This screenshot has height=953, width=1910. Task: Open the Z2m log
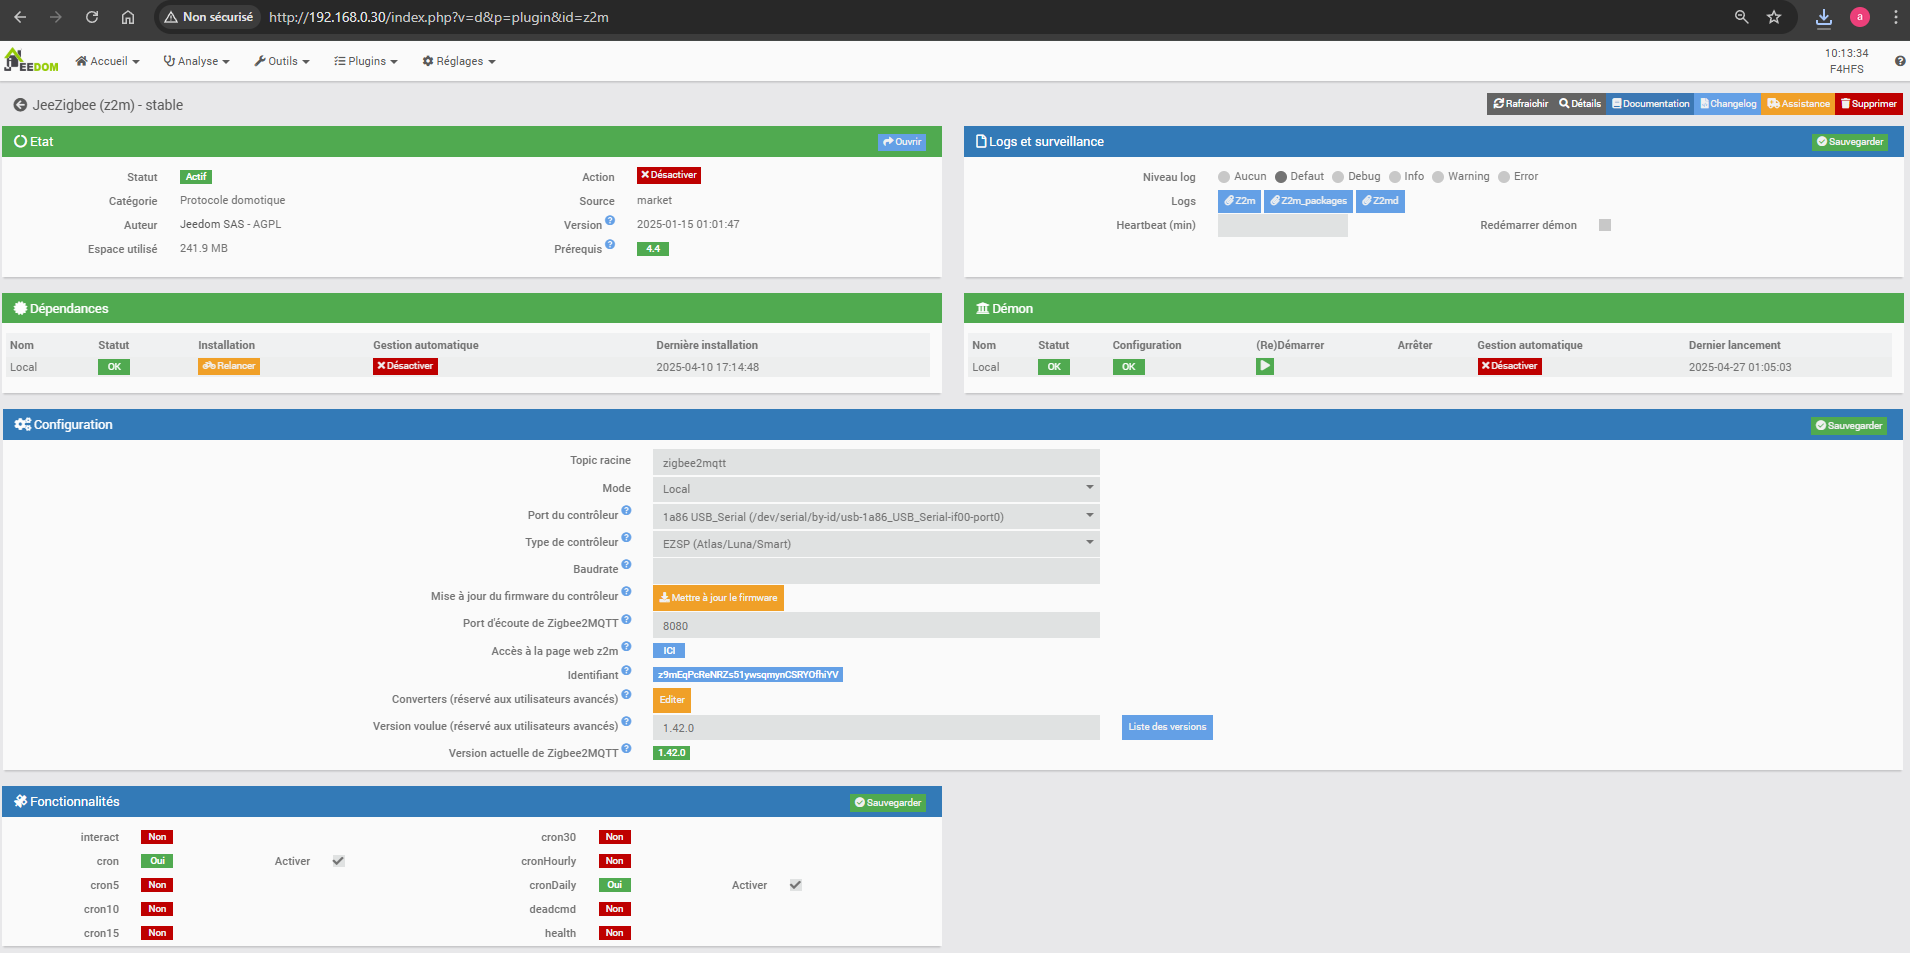[x=1240, y=201]
